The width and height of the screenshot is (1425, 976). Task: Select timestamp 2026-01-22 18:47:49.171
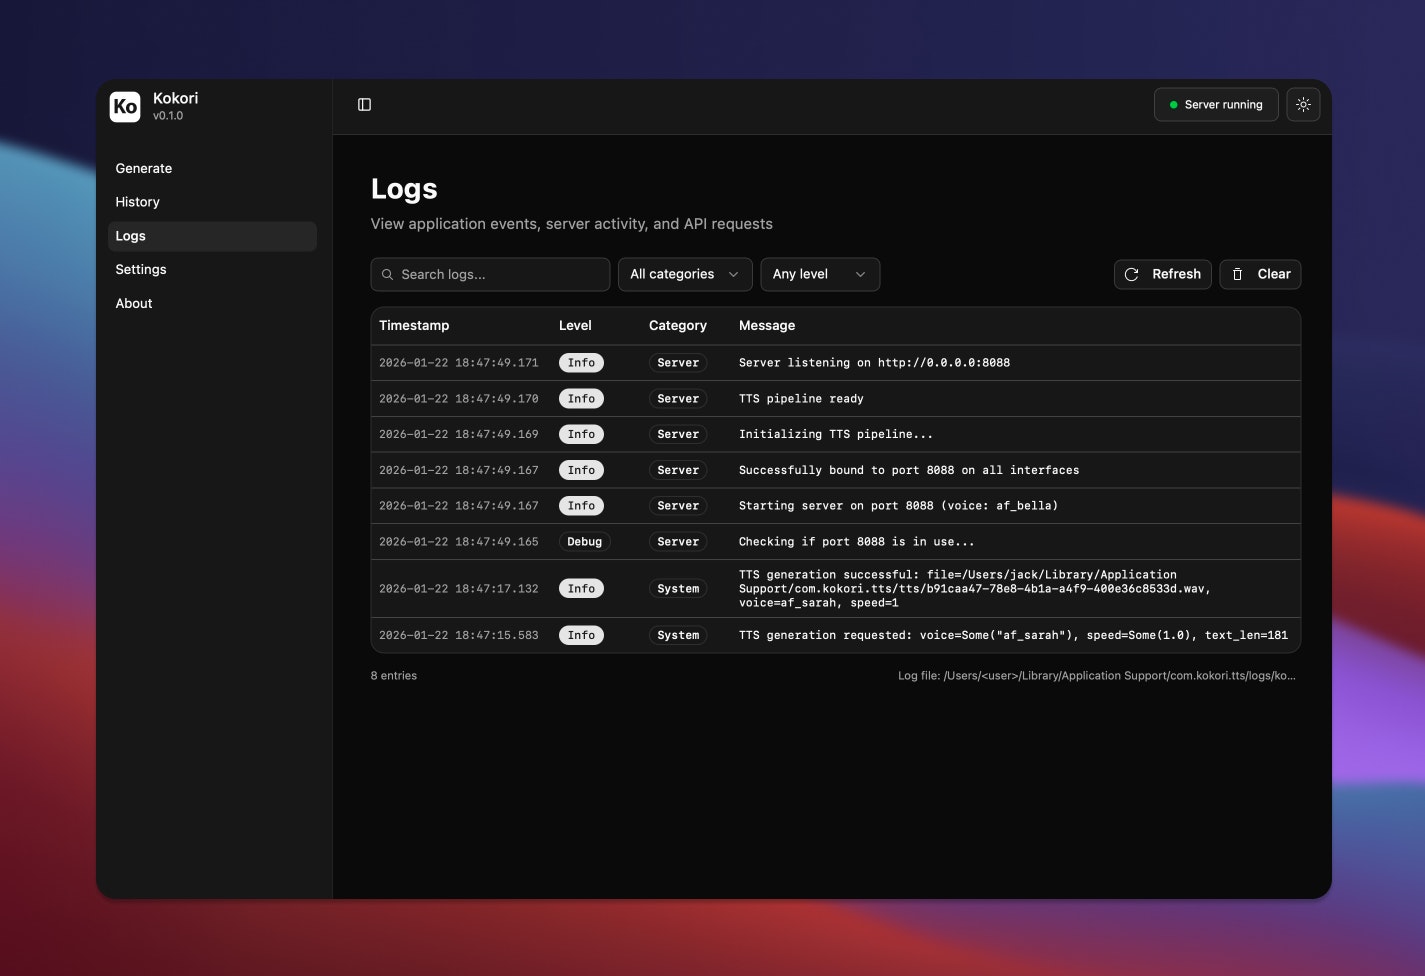[459, 363]
